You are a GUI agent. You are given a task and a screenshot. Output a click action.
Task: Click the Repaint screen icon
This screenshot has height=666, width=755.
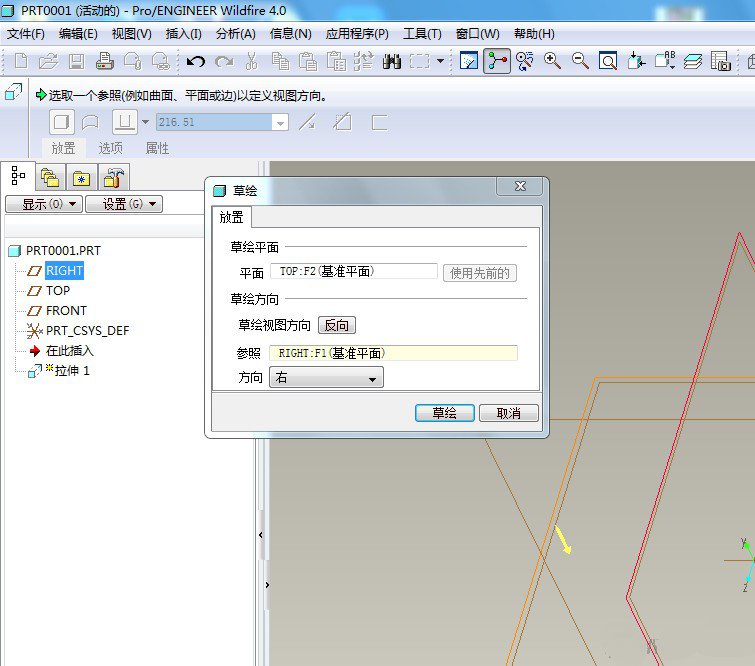click(x=469, y=61)
